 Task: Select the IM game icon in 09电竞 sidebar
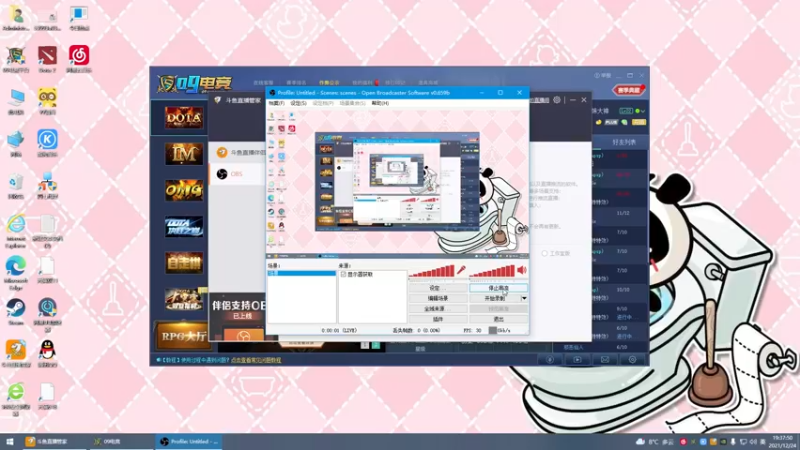point(184,154)
